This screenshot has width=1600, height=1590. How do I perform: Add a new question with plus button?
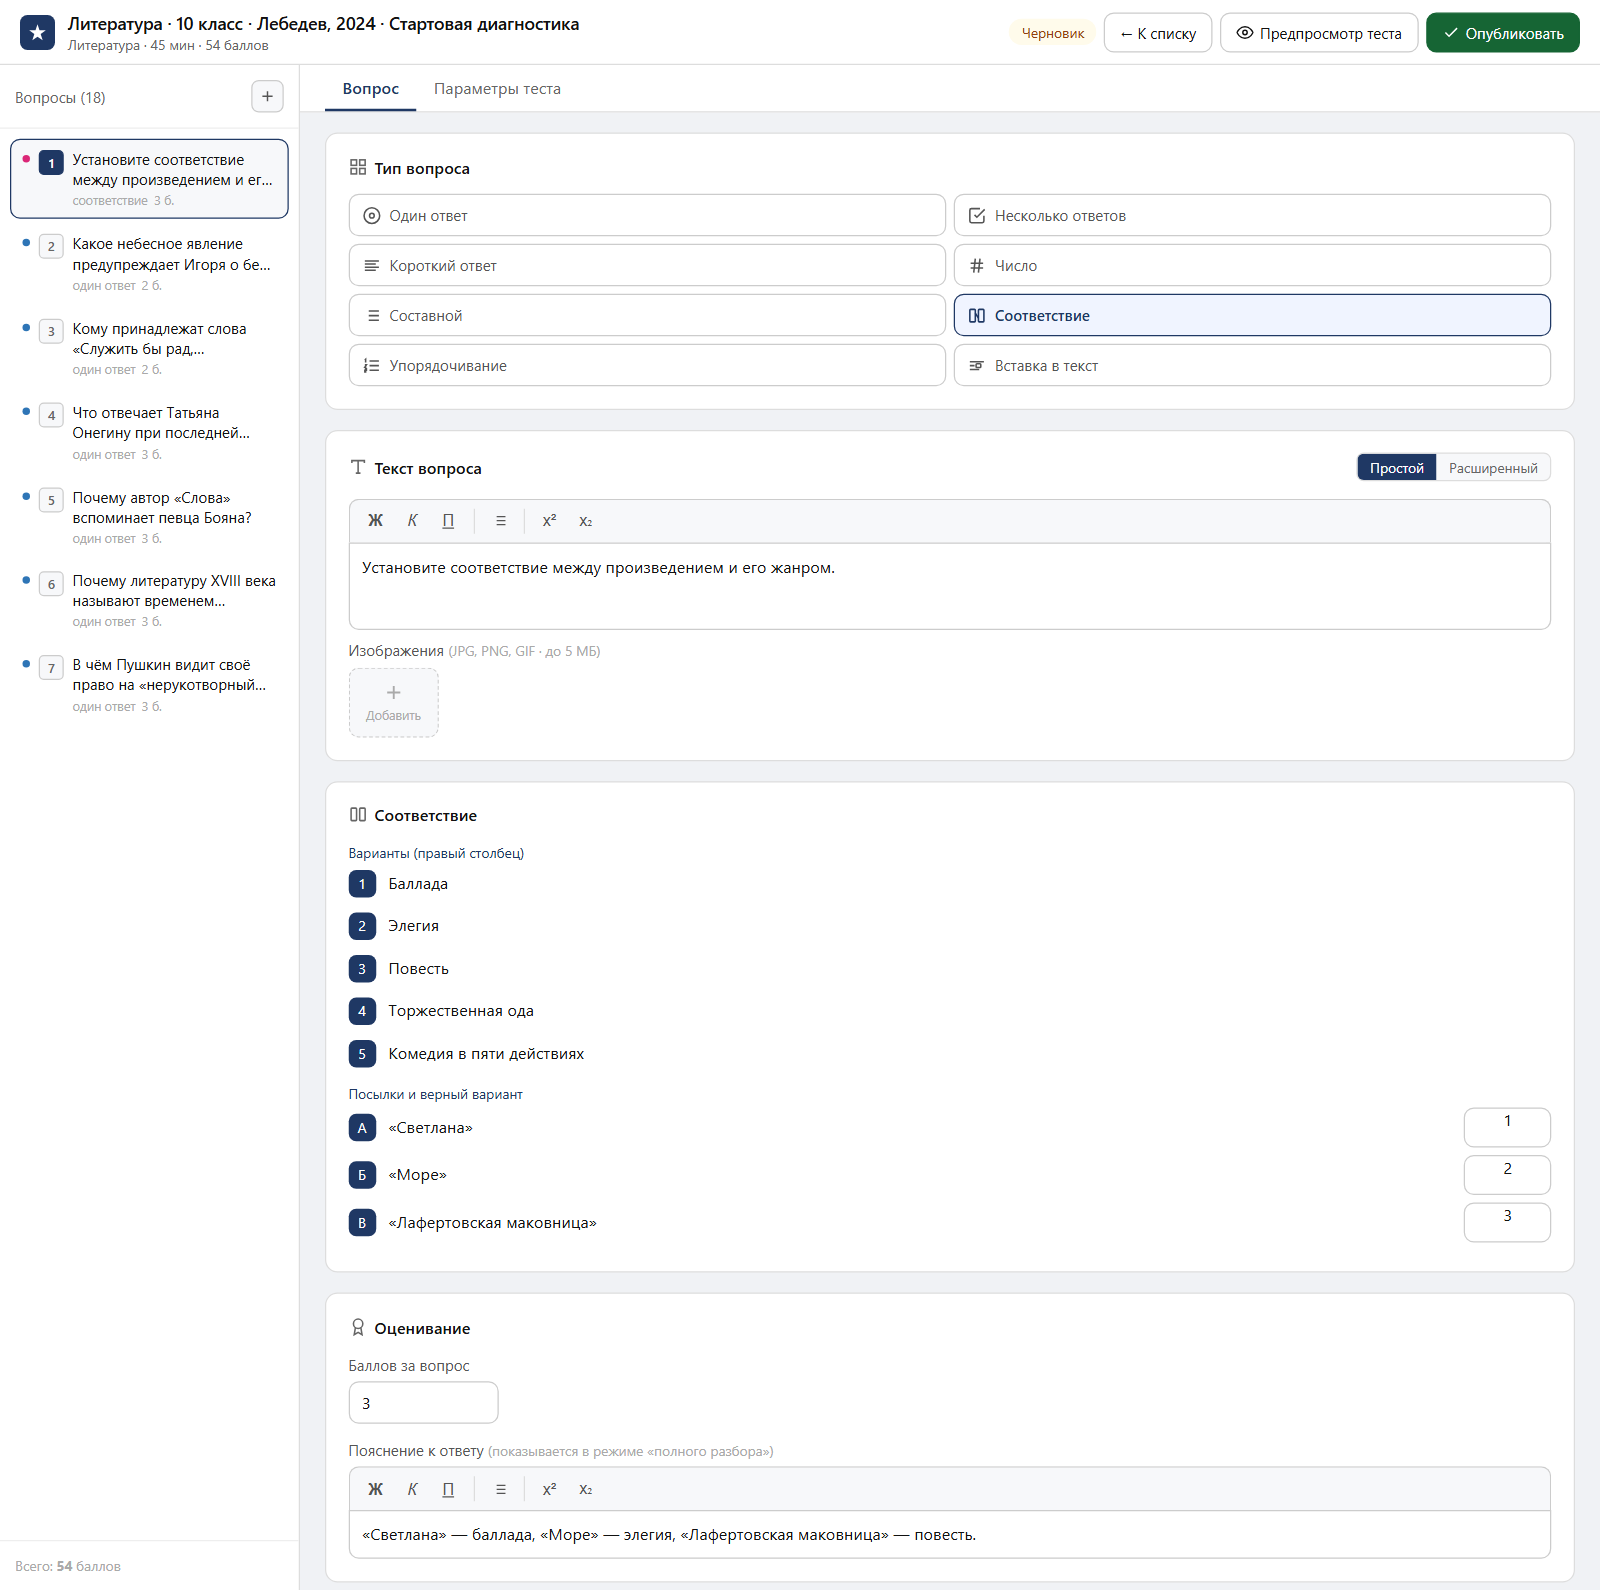pos(267,97)
